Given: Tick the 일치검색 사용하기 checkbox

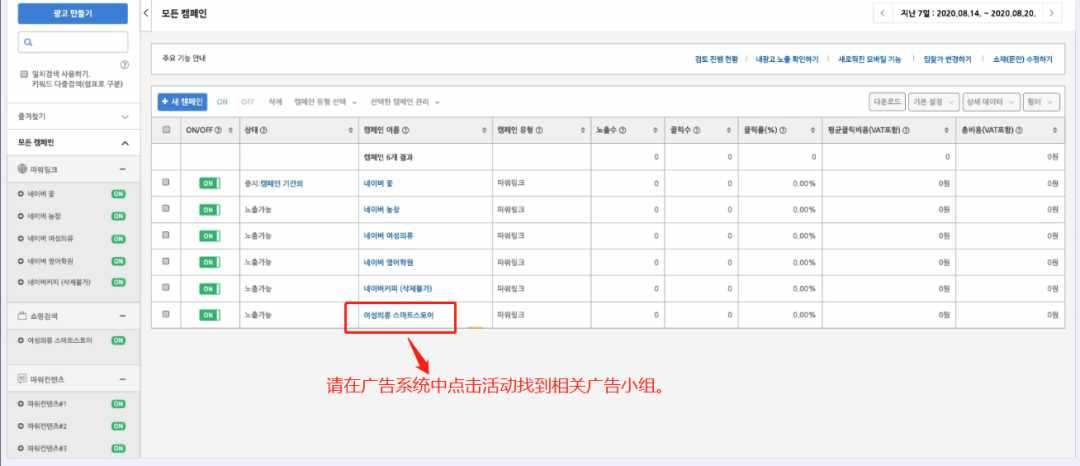Looking at the screenshot, I should pos(24,74).
